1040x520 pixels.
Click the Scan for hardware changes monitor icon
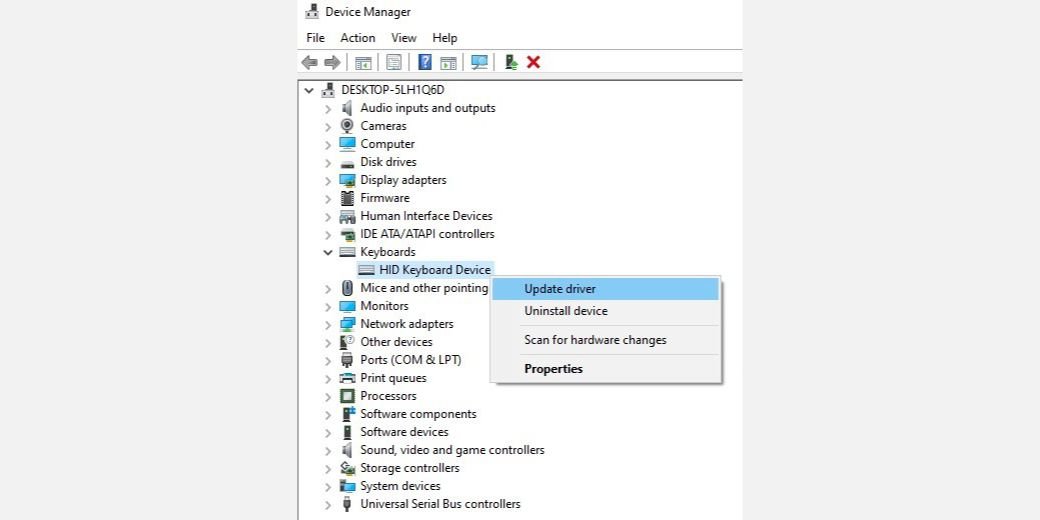(x=480, y=62)
